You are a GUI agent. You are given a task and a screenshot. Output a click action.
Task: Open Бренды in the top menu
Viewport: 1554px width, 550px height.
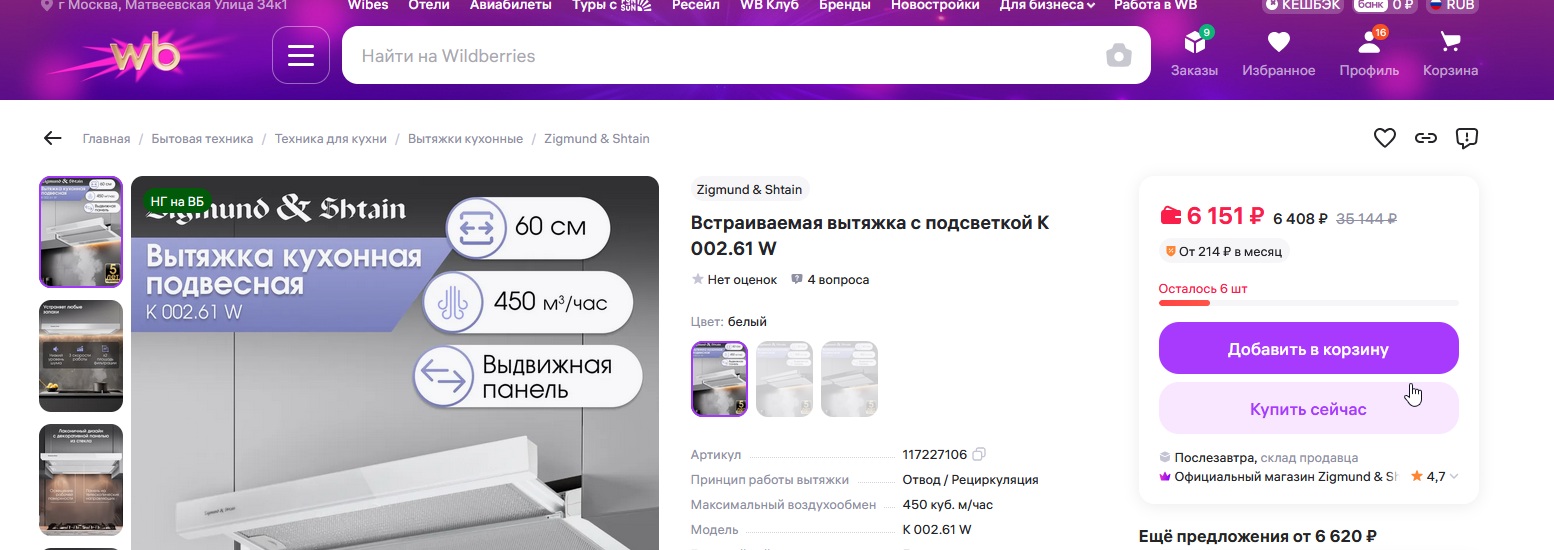tap(844, 5)
